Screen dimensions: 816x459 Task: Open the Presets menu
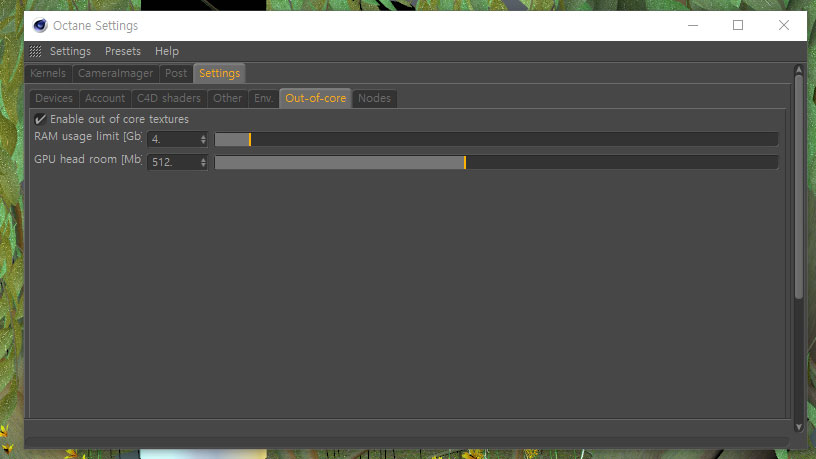point(123,51)
